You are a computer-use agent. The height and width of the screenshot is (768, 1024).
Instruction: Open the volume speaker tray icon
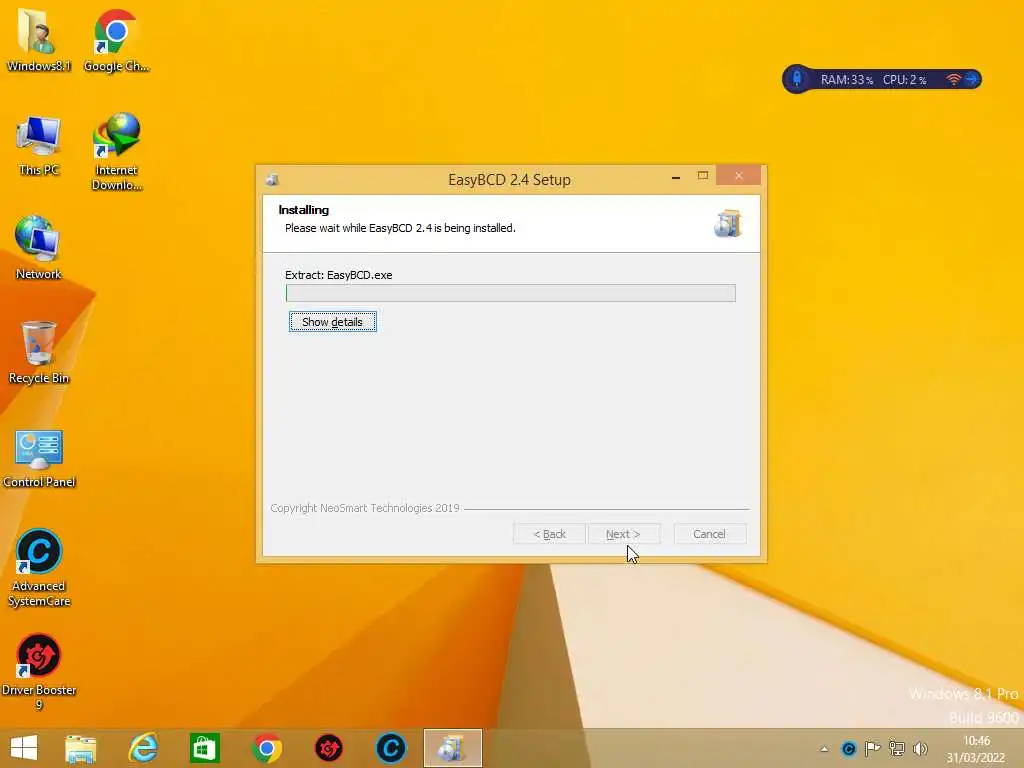pos(921,748)
